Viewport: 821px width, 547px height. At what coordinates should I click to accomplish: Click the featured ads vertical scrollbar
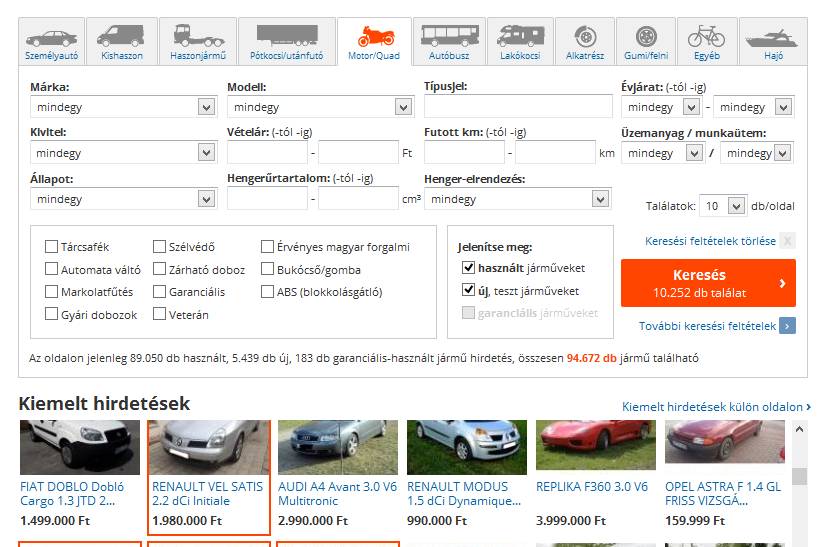[x=799, y=475]
